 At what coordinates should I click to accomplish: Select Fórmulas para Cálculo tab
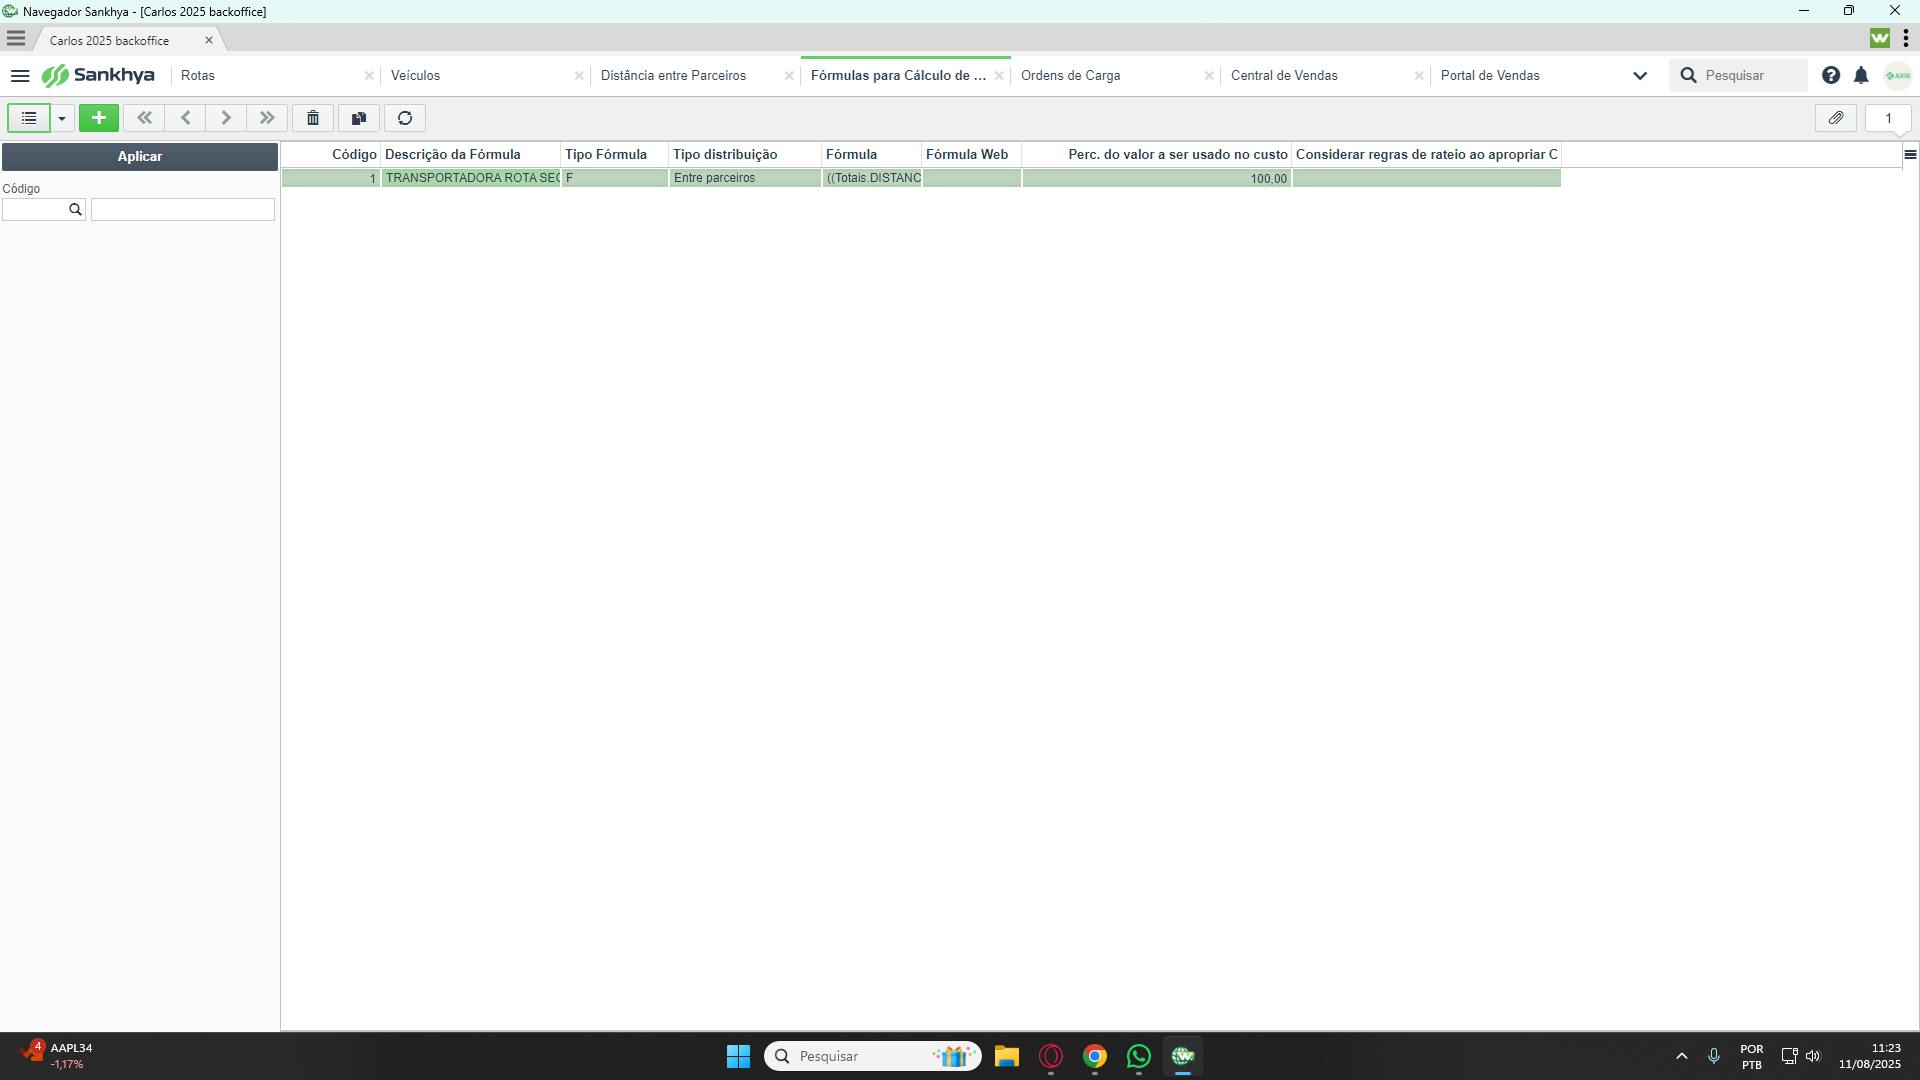tap(898, 76)
